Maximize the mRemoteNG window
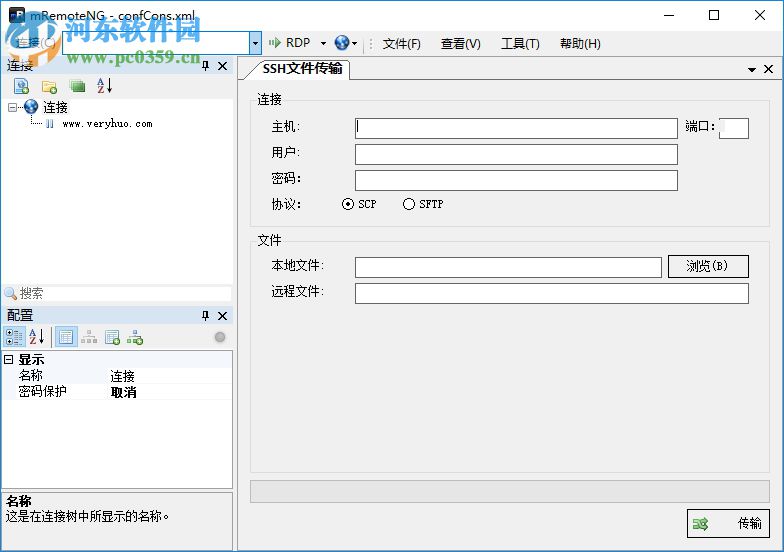 pyautogui.click(x=714, y=16)
